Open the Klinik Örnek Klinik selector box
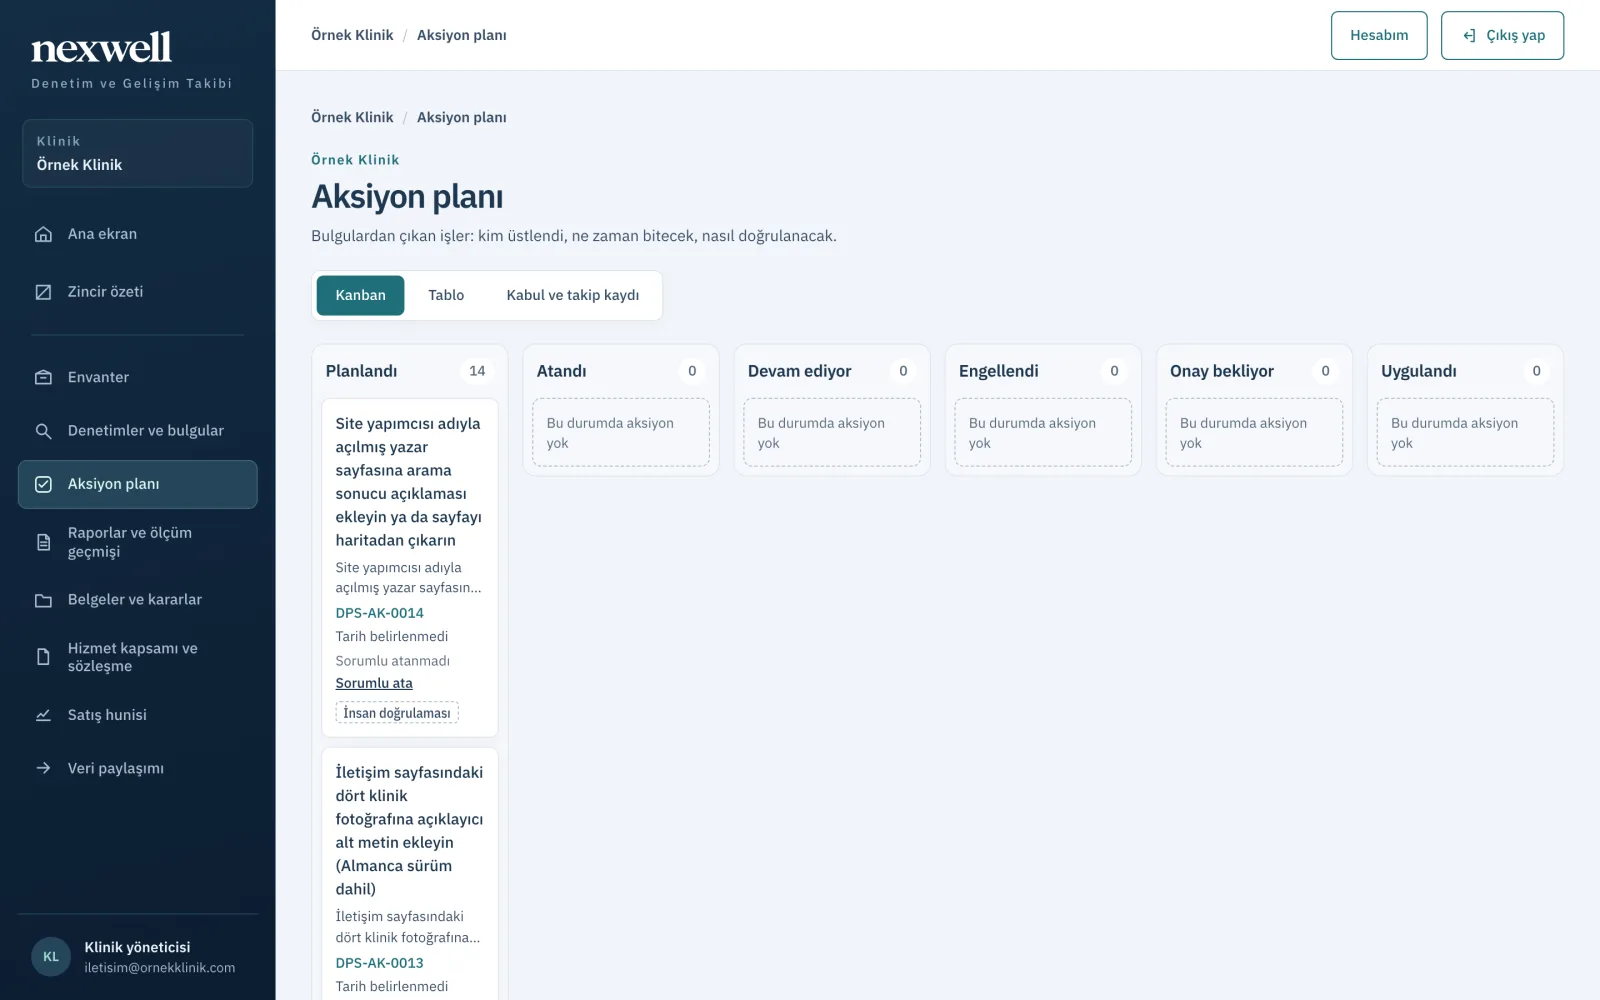 (137, 153)
